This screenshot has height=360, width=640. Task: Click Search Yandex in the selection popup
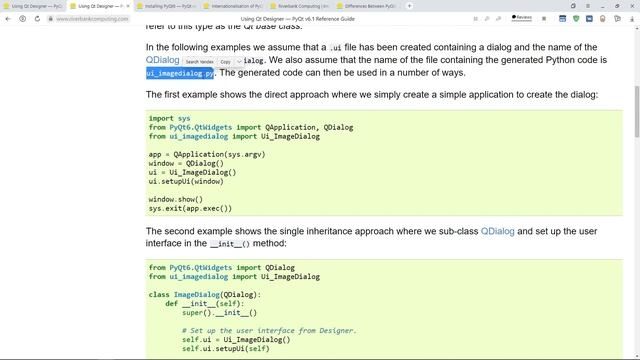(199, 62)
